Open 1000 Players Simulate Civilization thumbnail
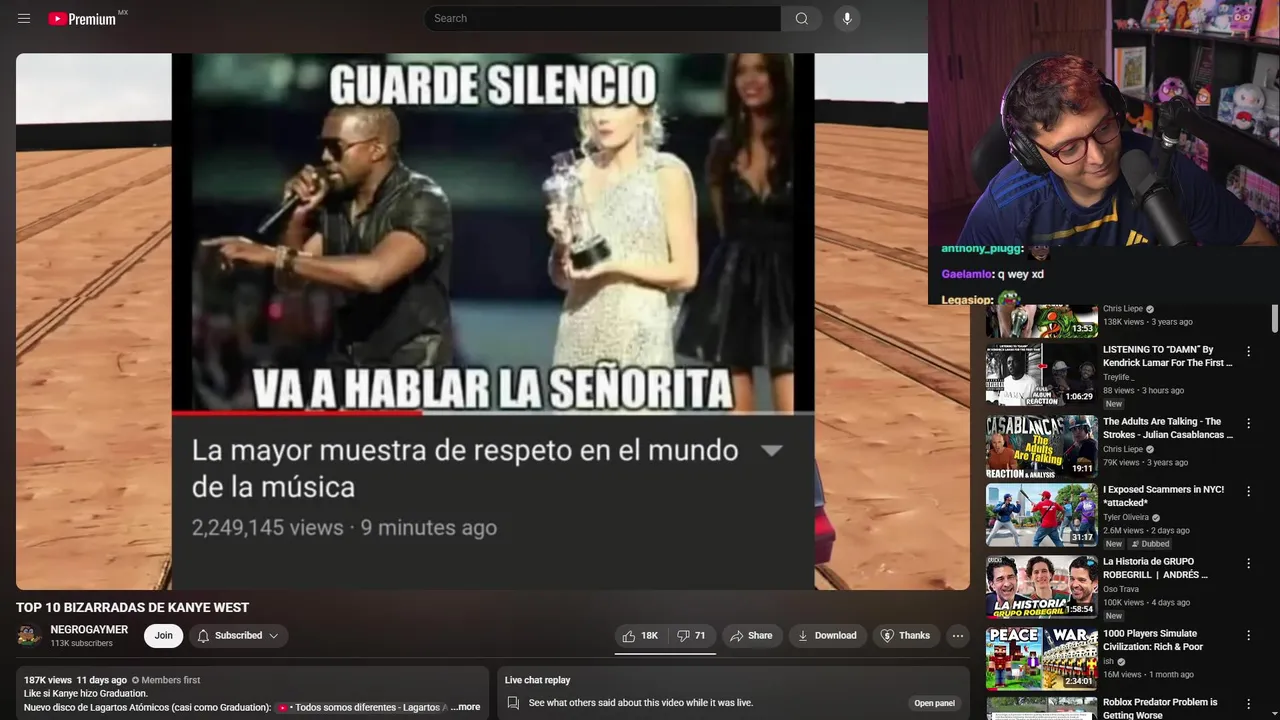 1041,659
